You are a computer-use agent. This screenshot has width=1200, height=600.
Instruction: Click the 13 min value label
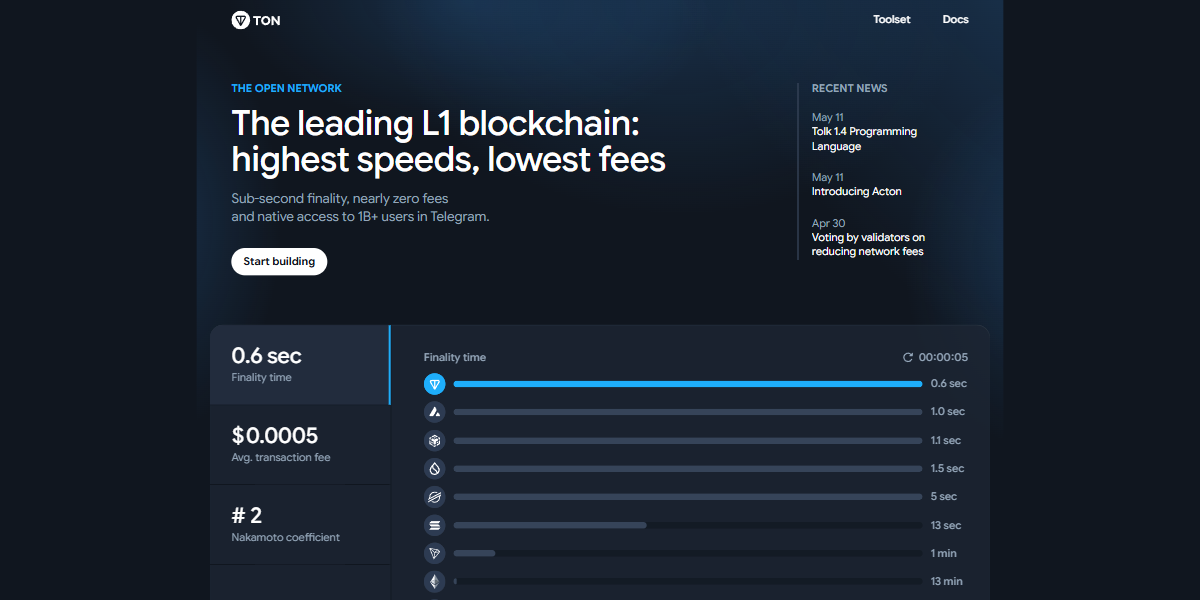(947, 581)
